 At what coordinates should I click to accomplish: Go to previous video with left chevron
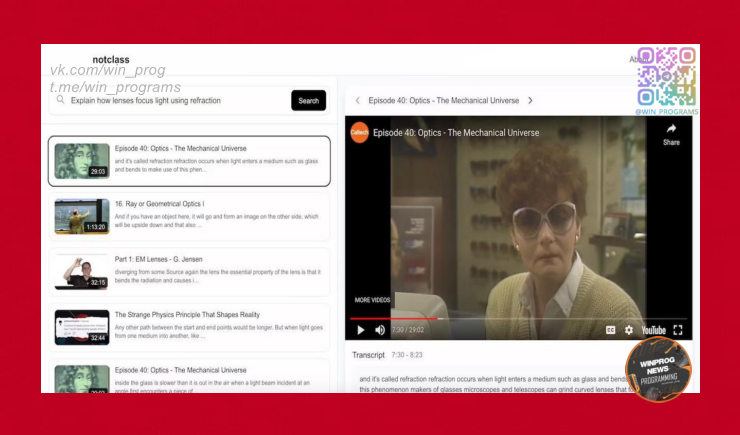pyautogui.click(x=358, y=100)
